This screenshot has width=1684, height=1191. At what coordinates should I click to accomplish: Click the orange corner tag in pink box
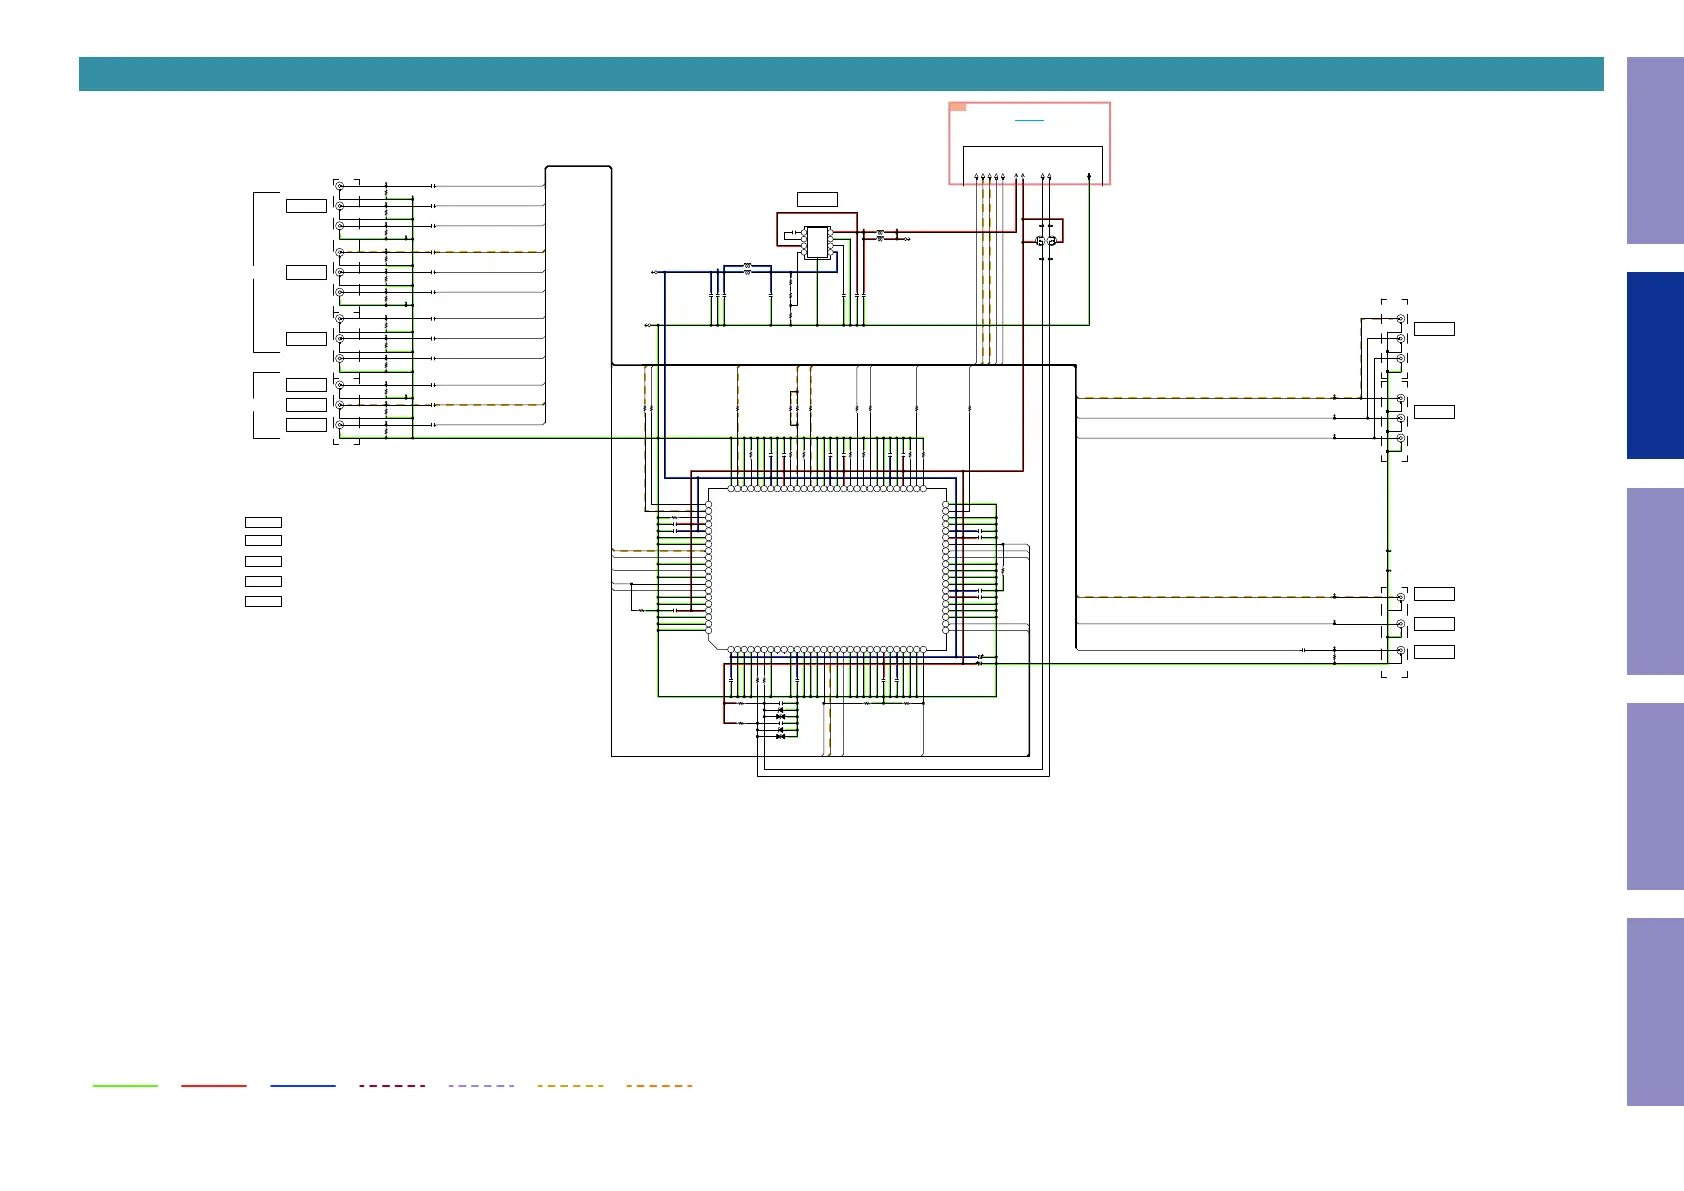point(957,106)
